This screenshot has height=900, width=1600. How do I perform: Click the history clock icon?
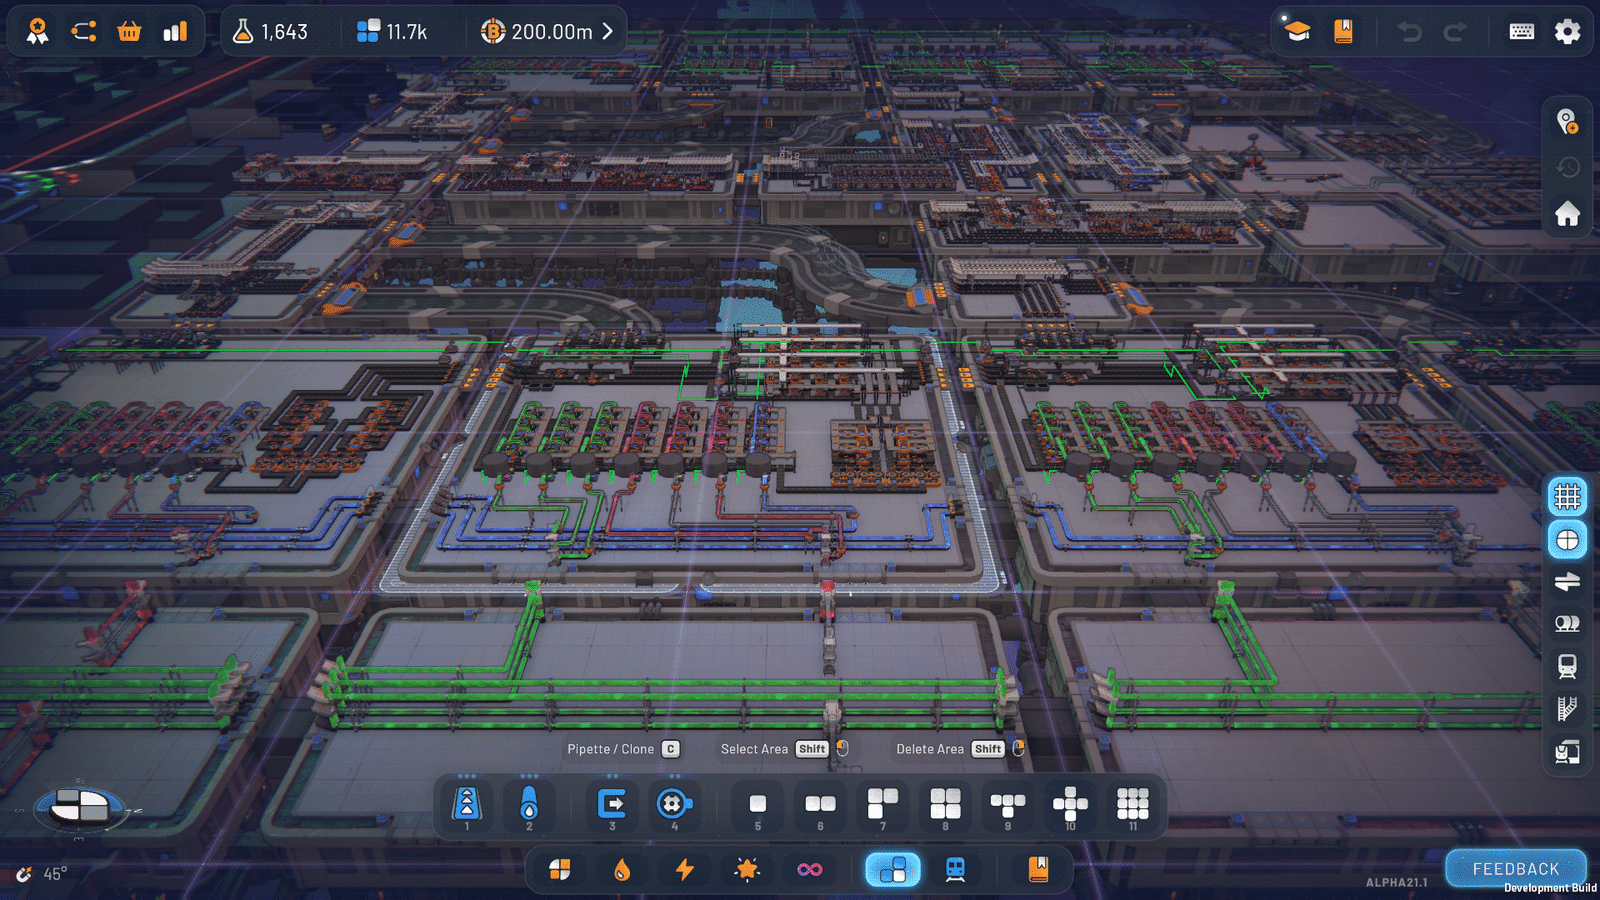pos(1567,167)
